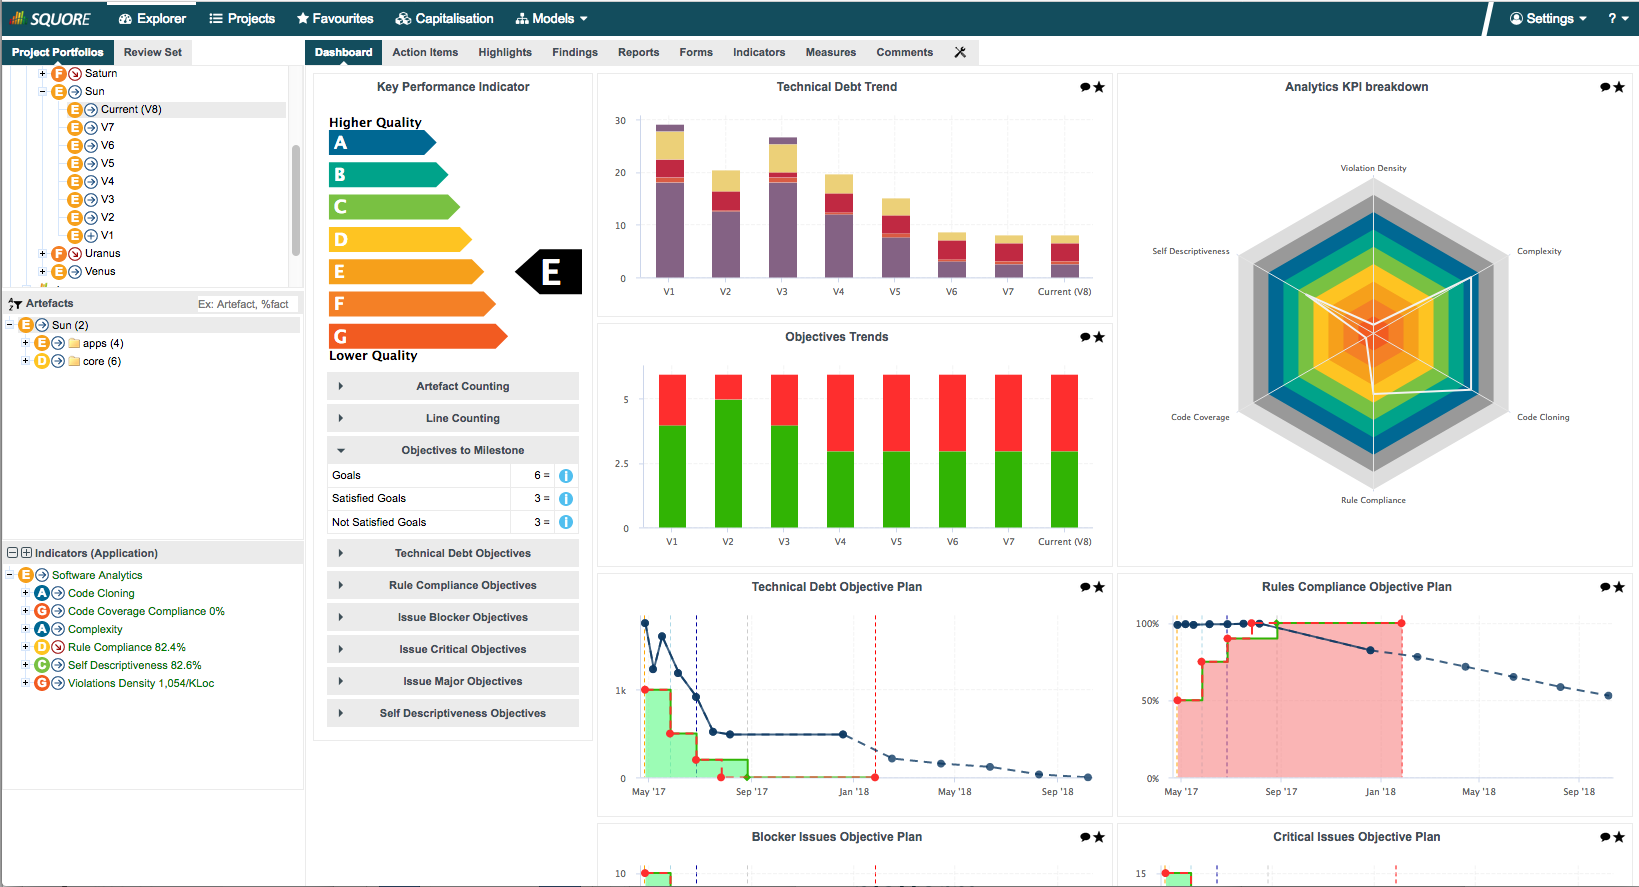Expand all indicators with the plus box
The width and height of the screenshot is (1639, 887).
(x=26, y=553)
